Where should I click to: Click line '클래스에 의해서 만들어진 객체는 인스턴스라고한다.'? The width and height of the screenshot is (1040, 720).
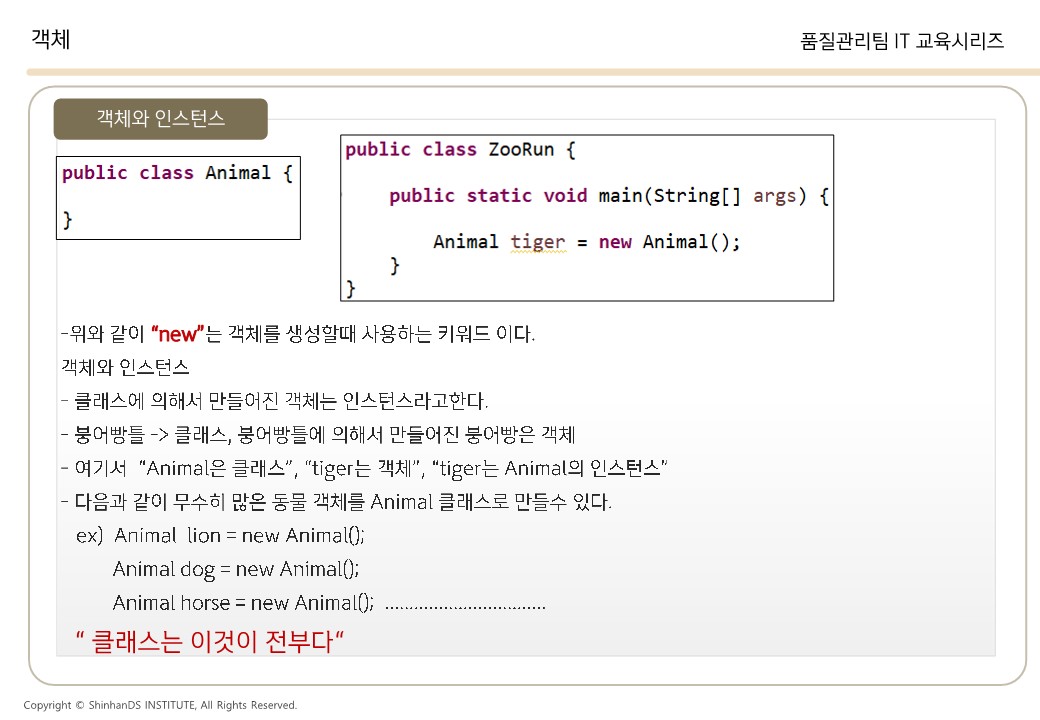click(x=275, y=400)
